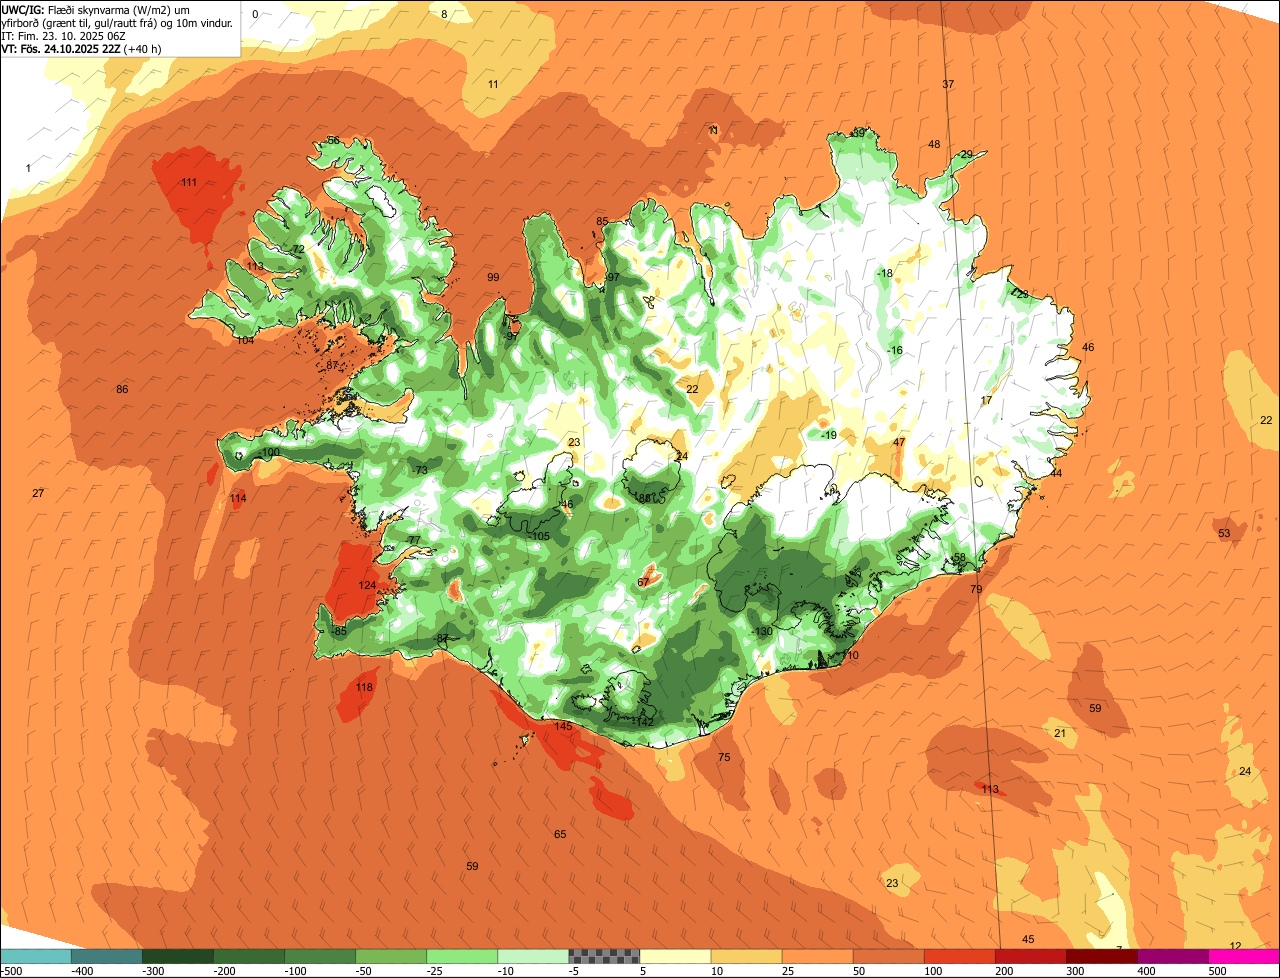Screen dimensions: 1280x978
Task: Click the value 46 off the east coast
Action: click(1088, 347)
